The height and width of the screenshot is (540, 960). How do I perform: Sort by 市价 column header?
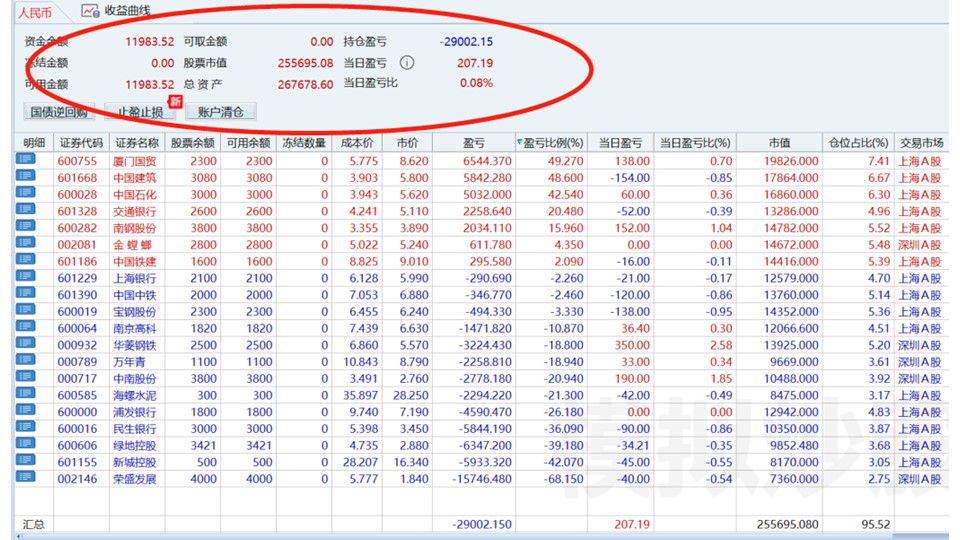[x=407, y=143]
